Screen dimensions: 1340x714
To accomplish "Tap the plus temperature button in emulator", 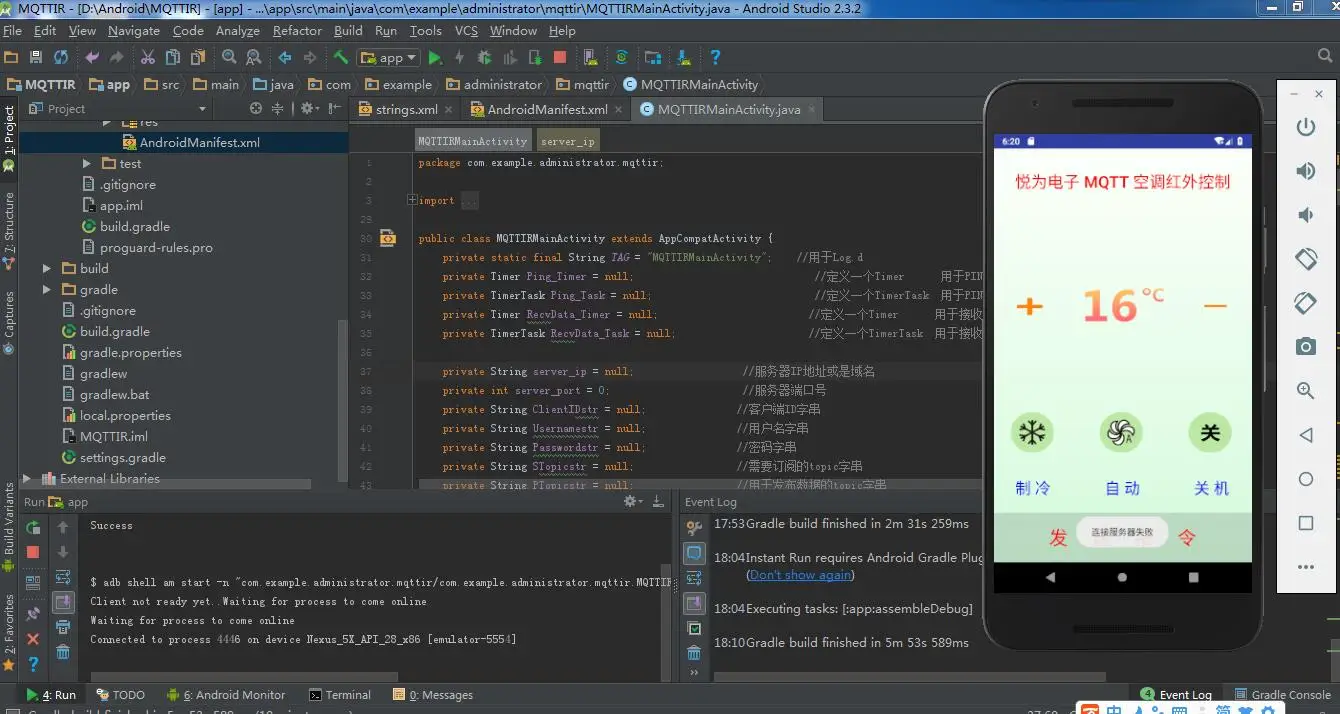I will [1029, 306].
